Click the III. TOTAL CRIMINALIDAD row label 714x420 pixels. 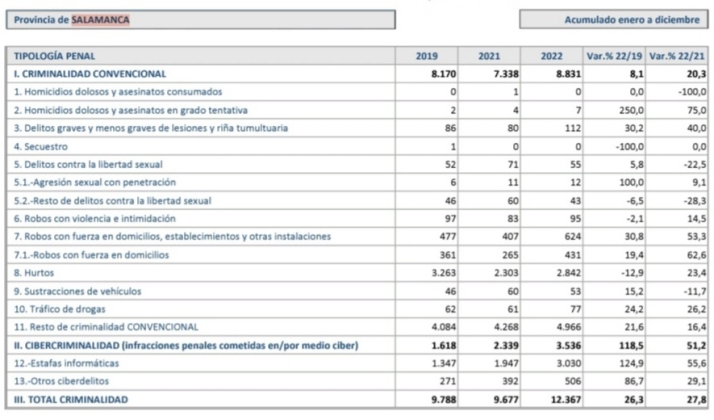(71, 399)
